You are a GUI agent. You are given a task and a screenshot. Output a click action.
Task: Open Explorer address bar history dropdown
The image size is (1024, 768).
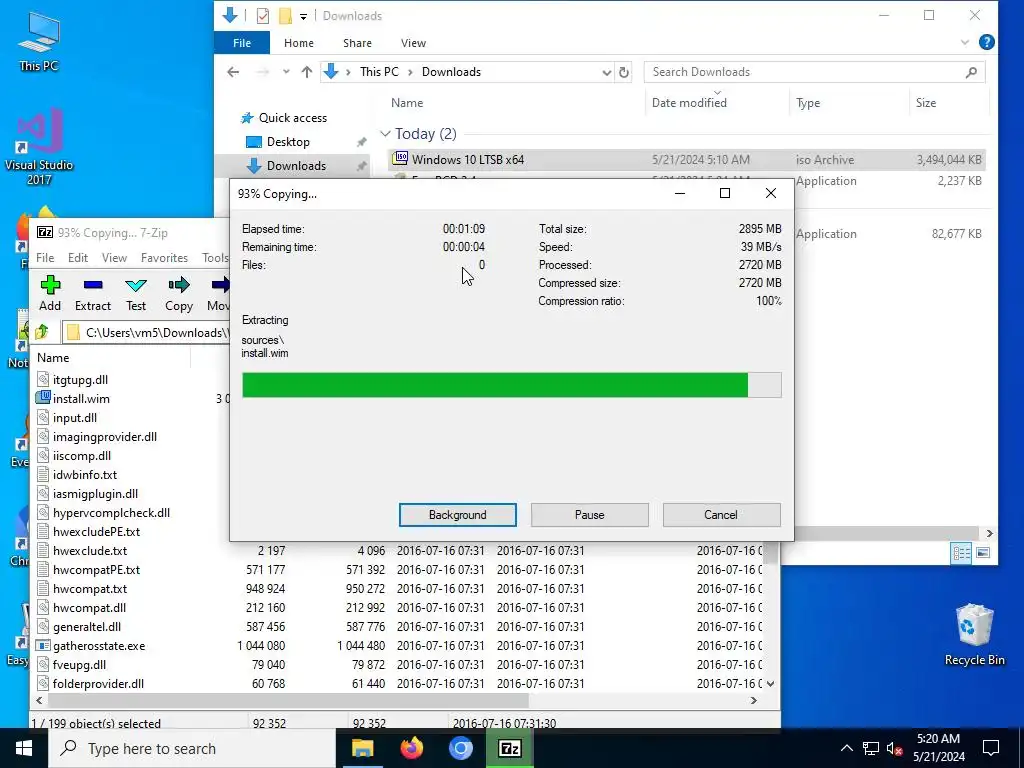tap(606, 72)
